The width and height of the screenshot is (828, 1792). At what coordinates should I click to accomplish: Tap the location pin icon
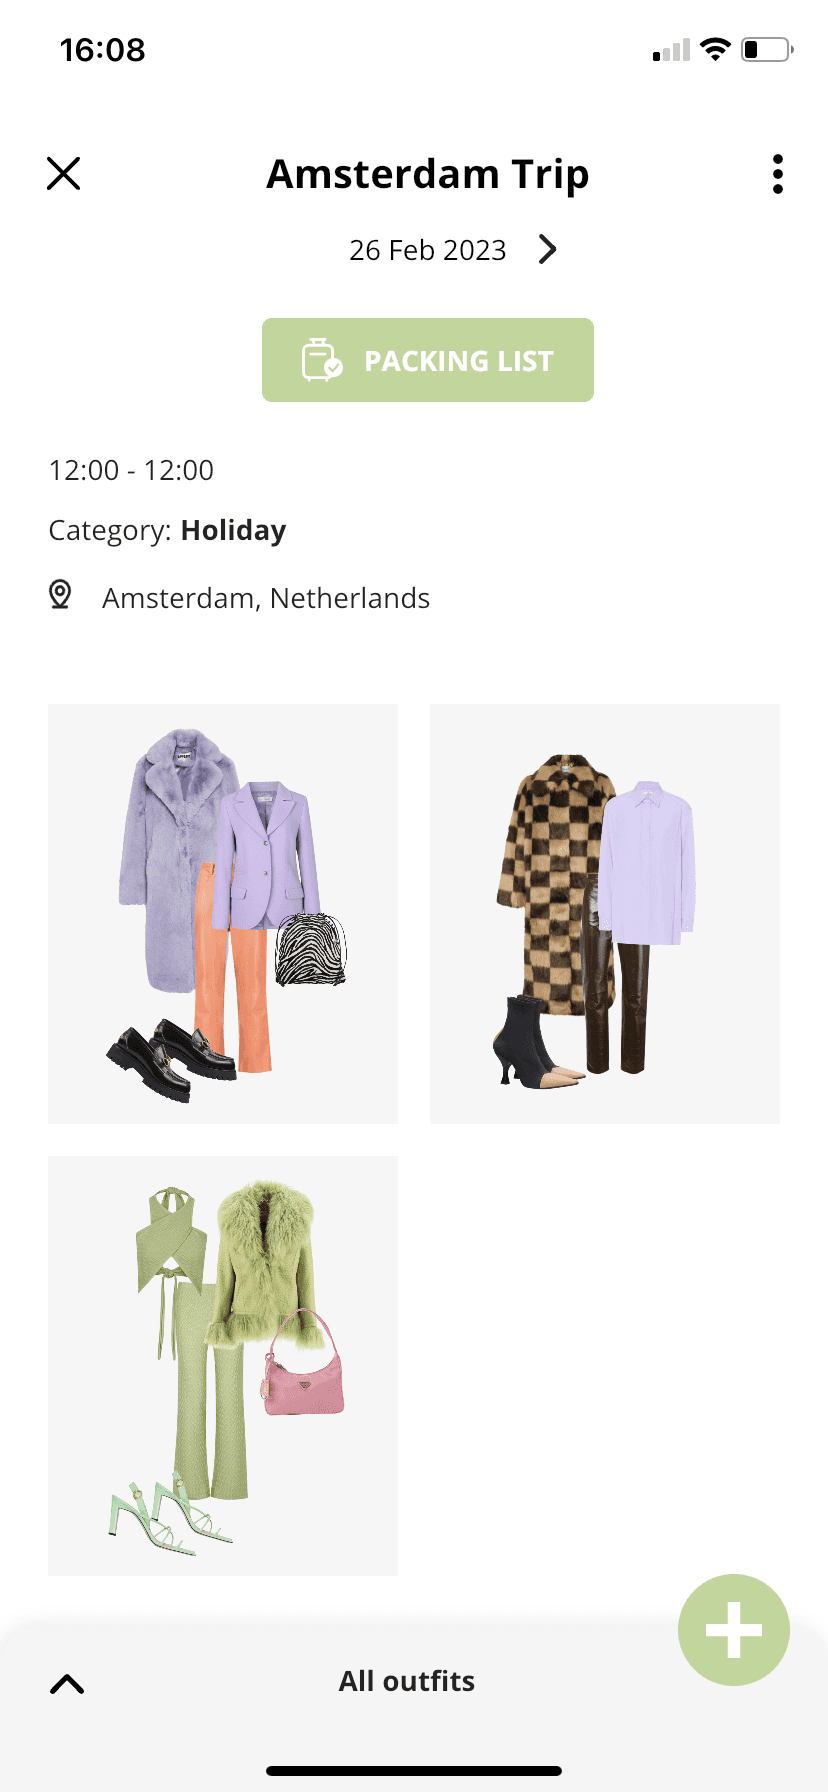60,595
